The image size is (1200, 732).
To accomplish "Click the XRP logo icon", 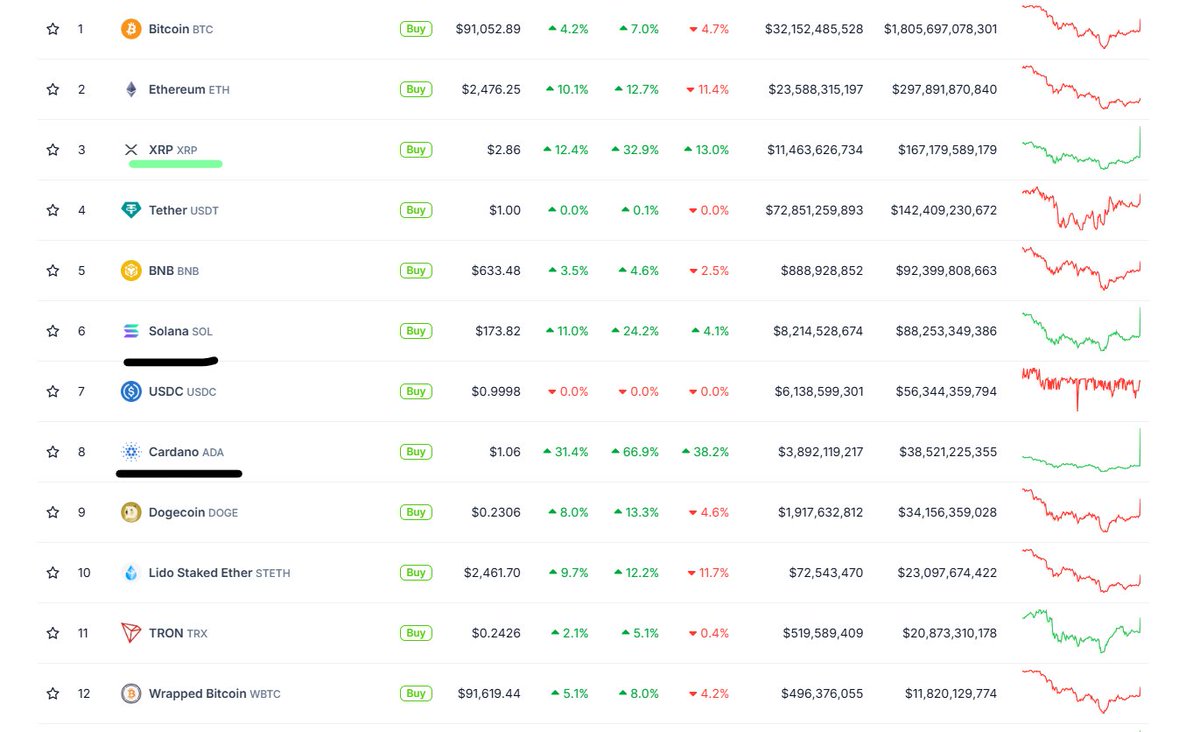I will coord(131,150).
